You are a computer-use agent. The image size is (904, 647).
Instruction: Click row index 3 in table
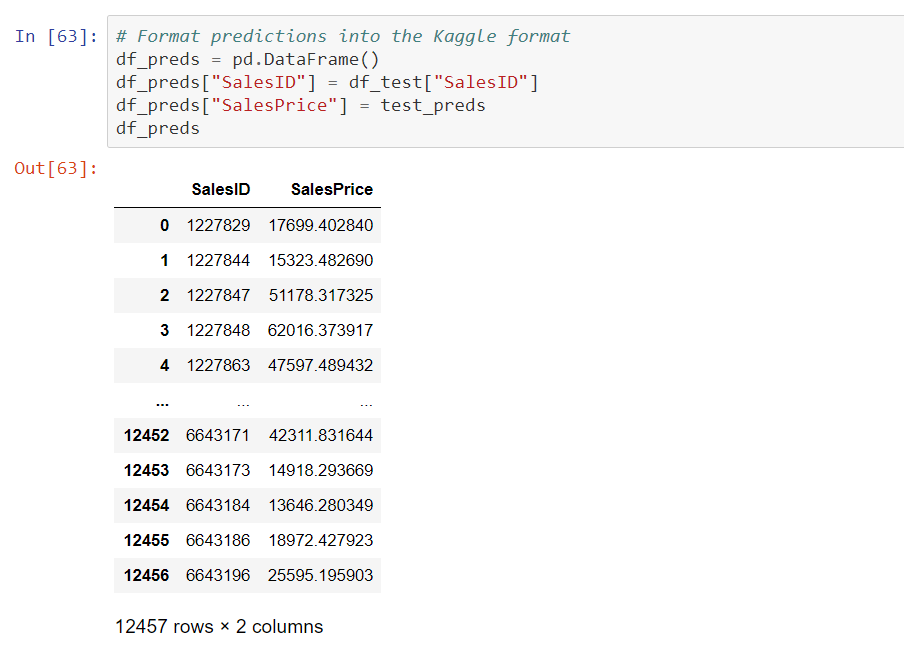[164, 330]
